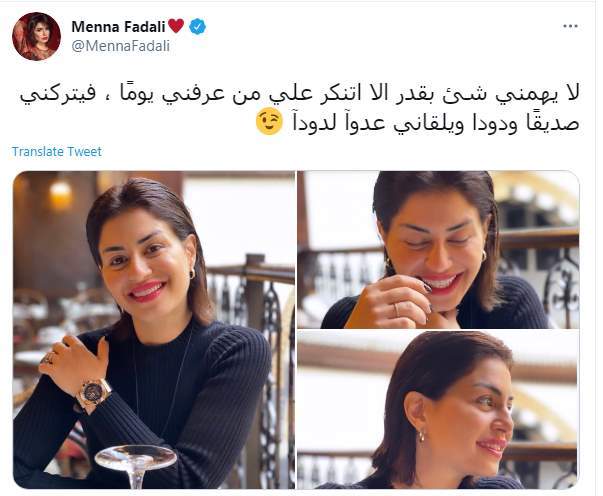Open the top-right photo with hand near mouth
Screen dimensions: 603x496
438,250
